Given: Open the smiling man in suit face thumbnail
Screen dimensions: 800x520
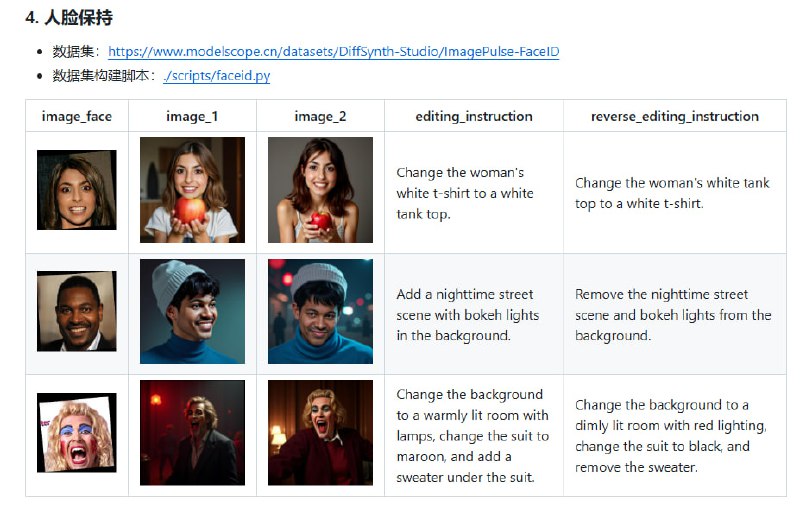Looking at the screenshot, I should (x=77, y=311).
